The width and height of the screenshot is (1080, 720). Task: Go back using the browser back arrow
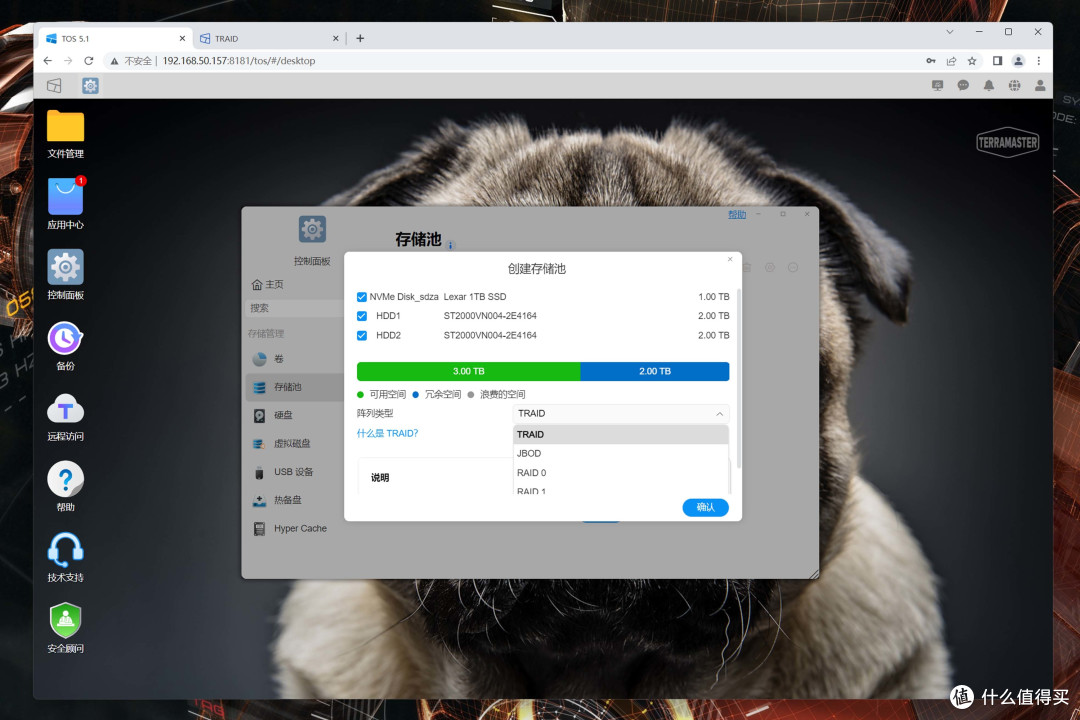point(48,61)
